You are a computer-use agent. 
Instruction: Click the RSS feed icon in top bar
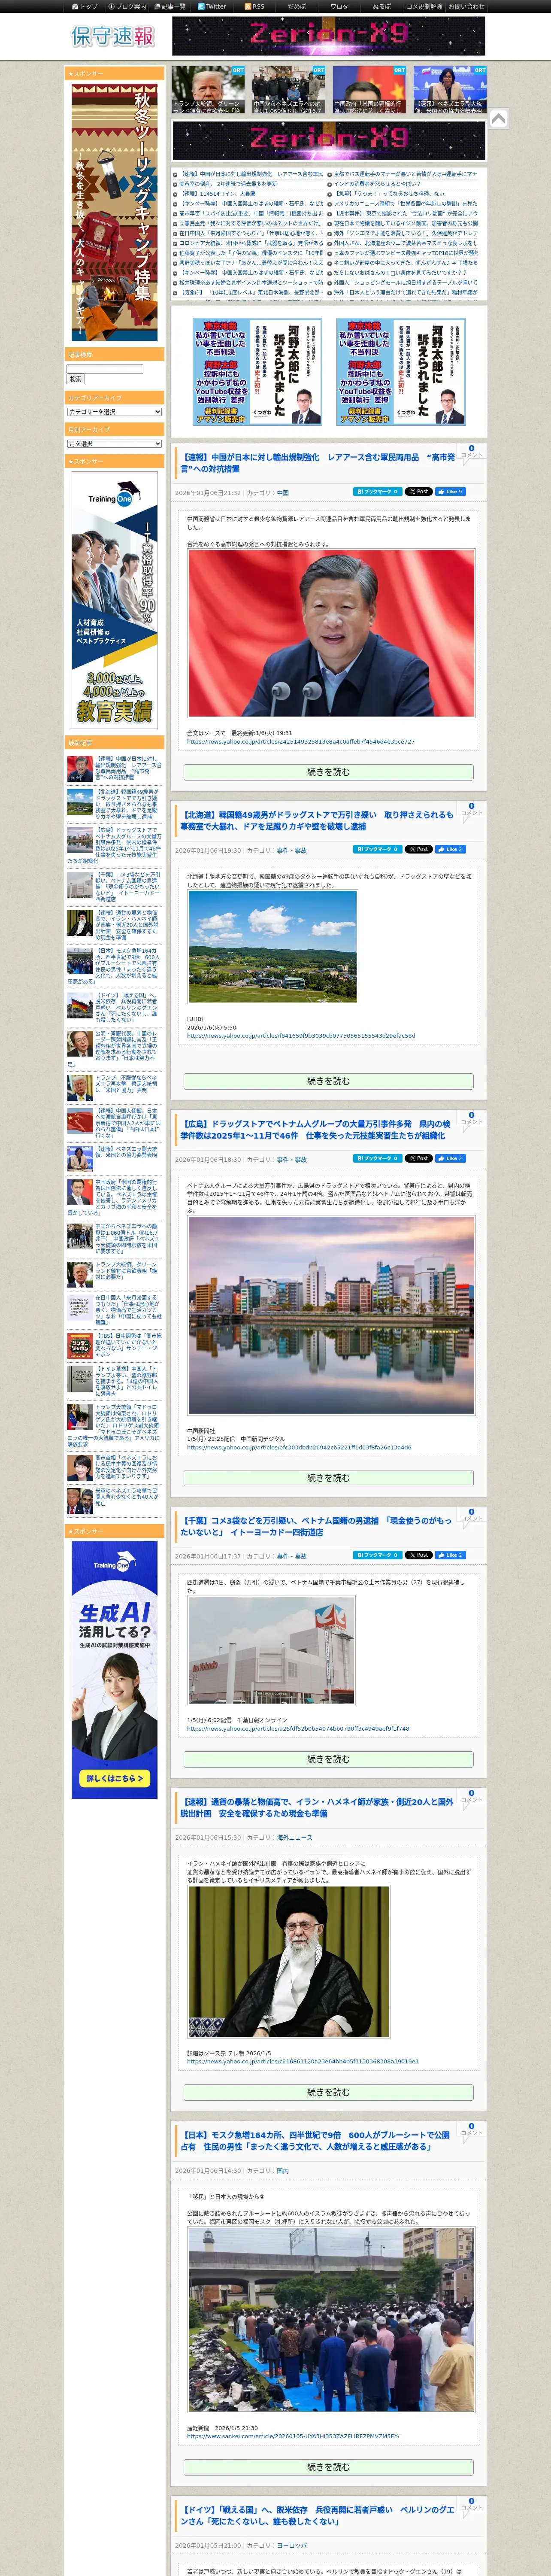tap(255, 6)
